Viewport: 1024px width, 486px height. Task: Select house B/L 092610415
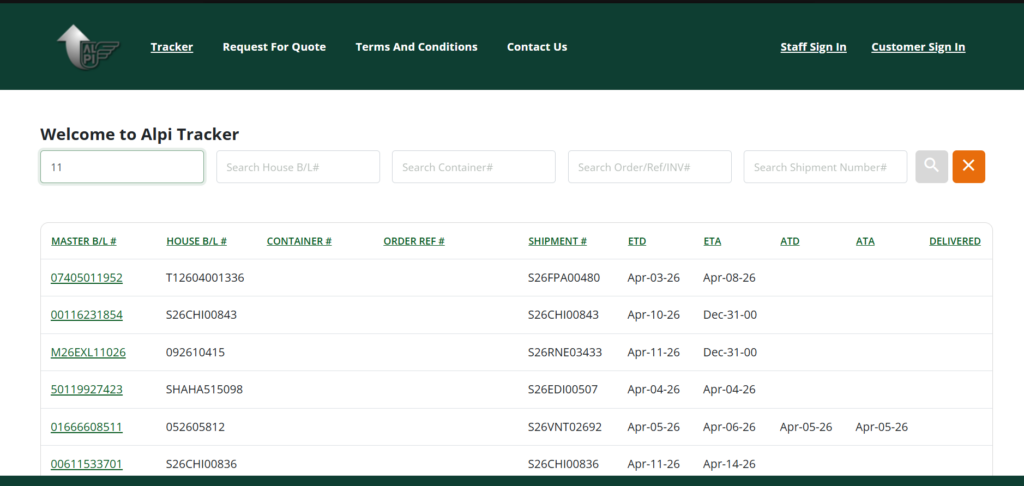click(195, 352)
